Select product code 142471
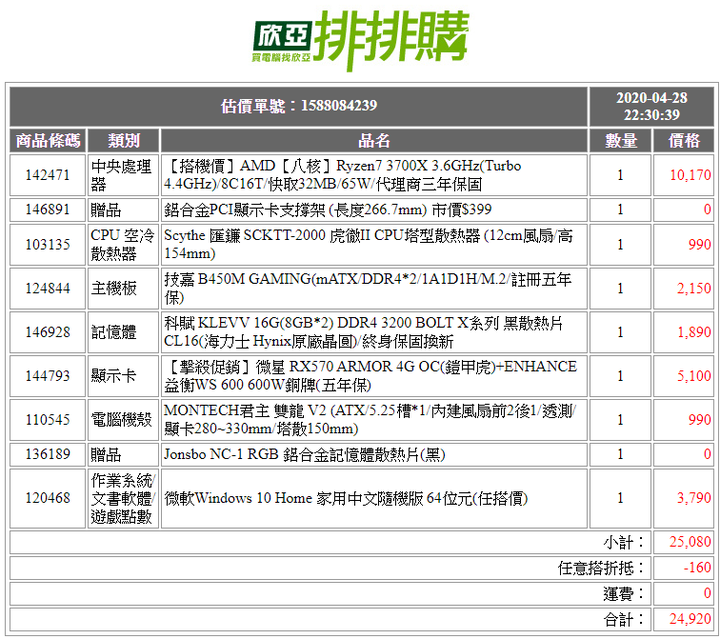The height and width of the screenshot is (639, 720). [48, 175]
